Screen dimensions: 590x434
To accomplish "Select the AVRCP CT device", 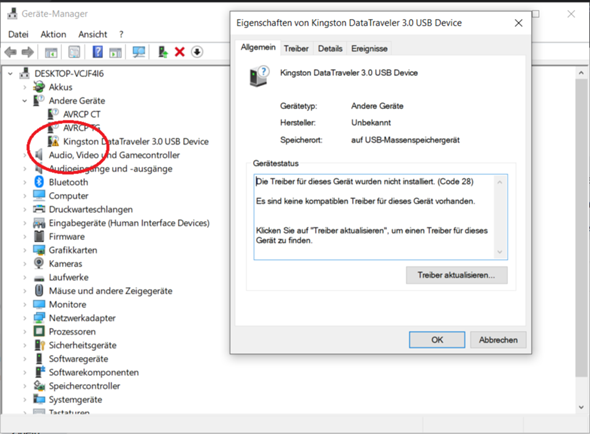I will click(82, 114).
